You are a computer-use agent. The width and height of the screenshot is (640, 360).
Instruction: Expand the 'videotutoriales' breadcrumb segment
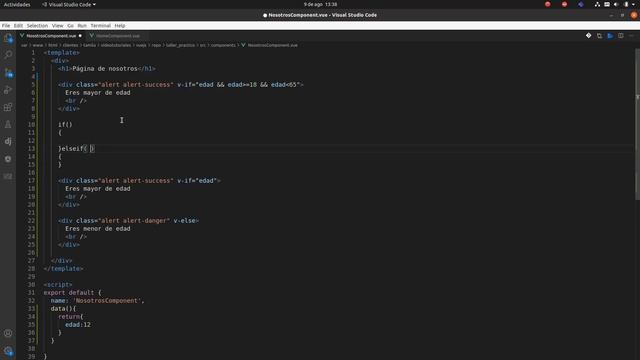click(116, 45)
